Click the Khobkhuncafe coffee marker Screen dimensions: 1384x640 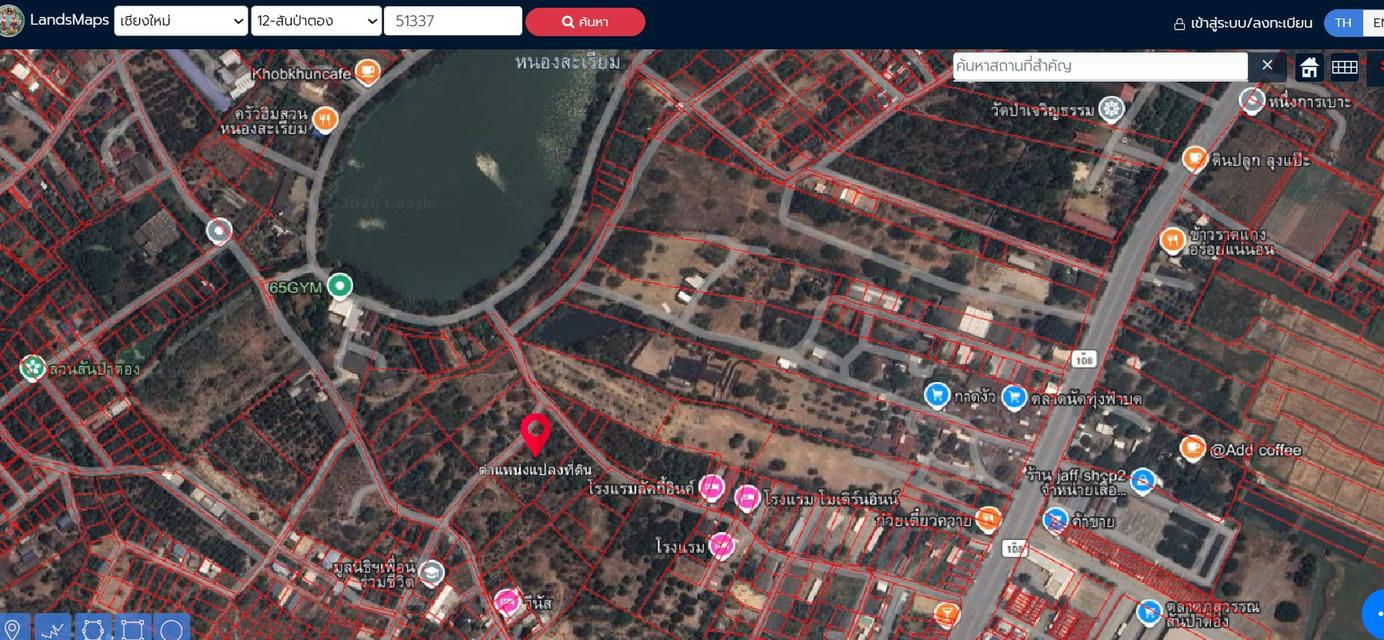(367, 71)
